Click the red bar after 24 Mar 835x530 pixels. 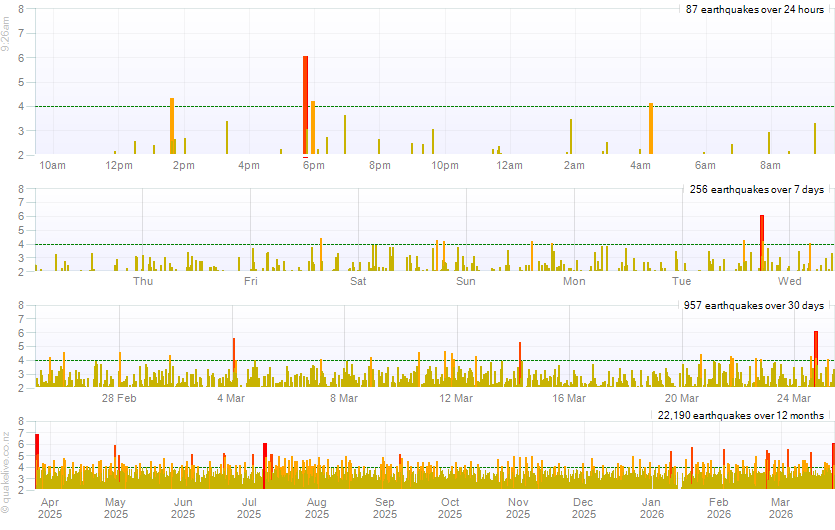coord(816,358)
